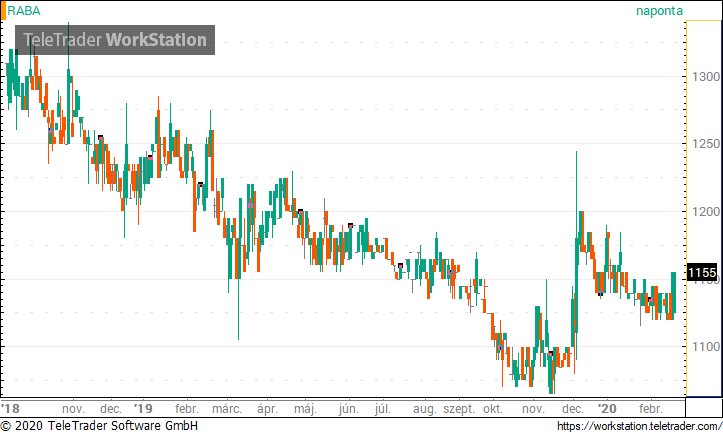Click the 'aug.' month label
Viewport: 723px width, 435px height.
point(424,409)
